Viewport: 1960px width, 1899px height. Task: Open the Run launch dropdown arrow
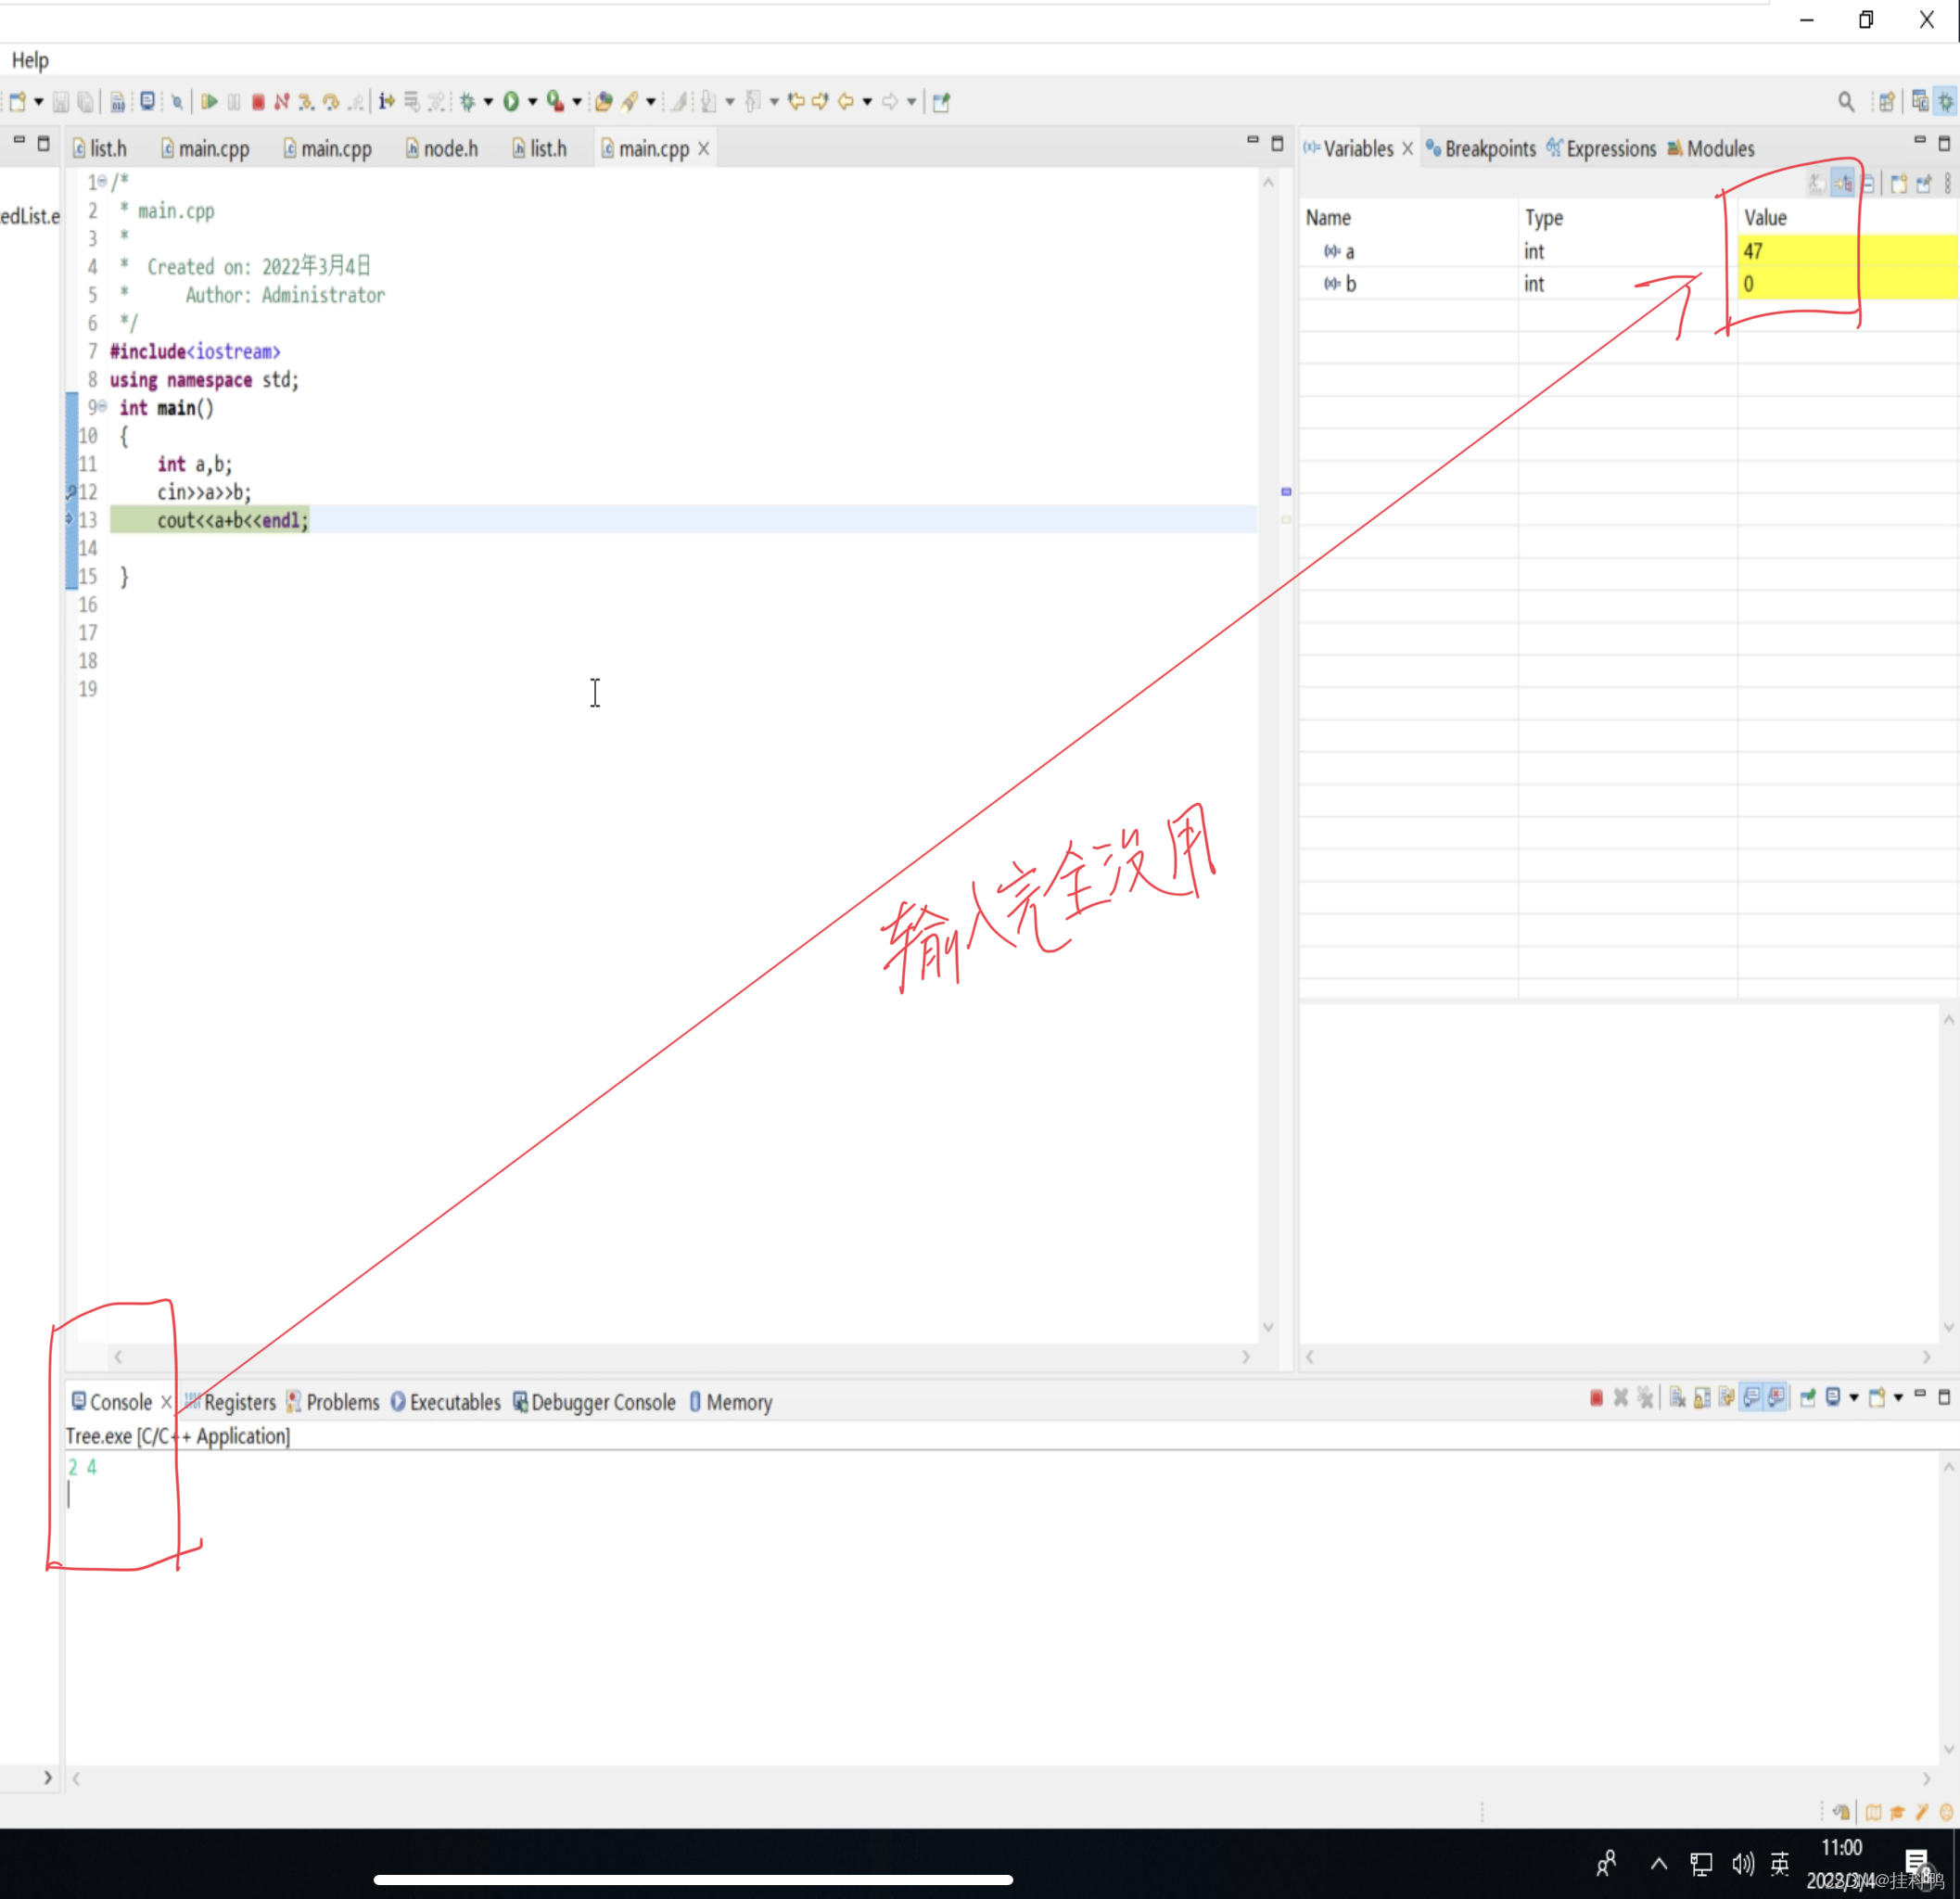(x=533, y=102)
